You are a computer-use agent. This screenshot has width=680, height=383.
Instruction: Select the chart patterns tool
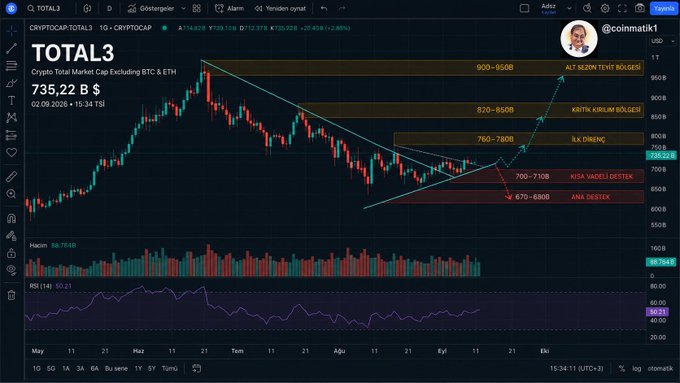coord(11,118)
